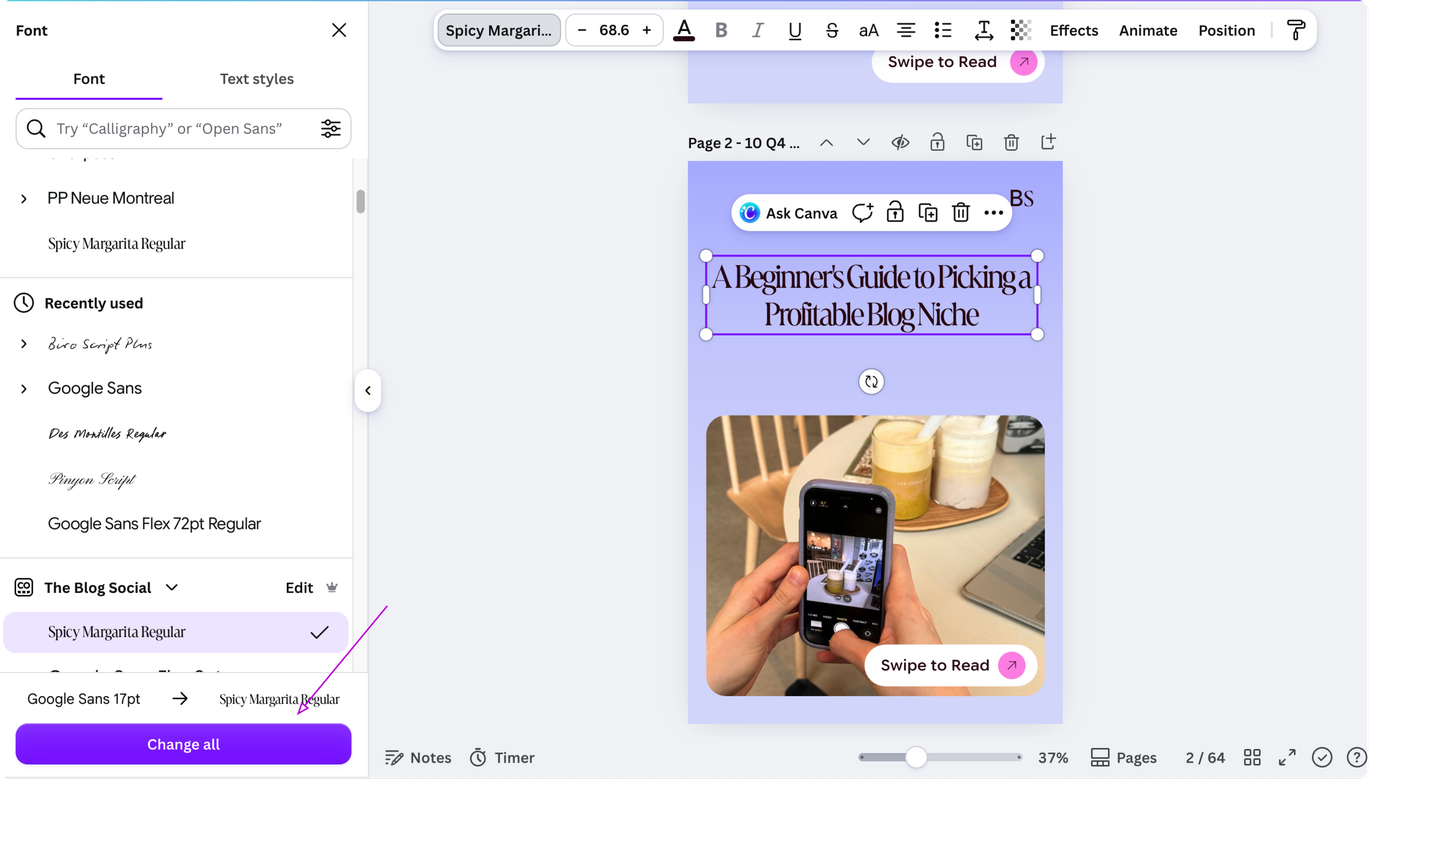Delete page 2 with header trash icon
This screenshot has width=1440, height=850.
1011,142
